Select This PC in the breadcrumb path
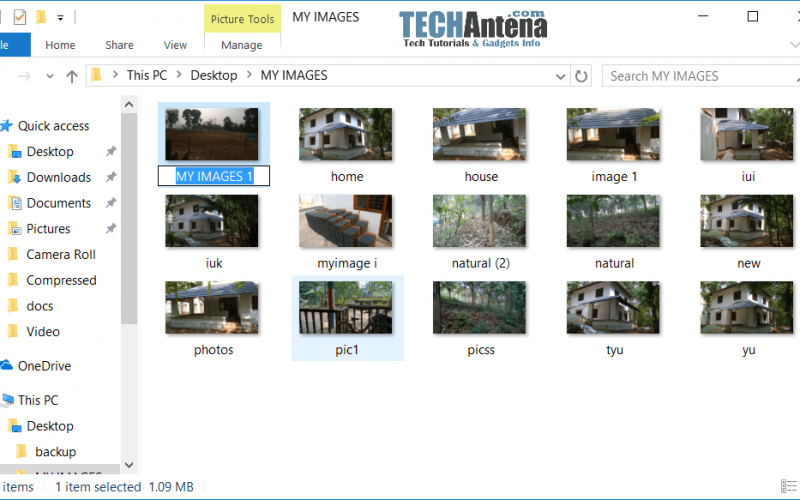 tap(147, 76)
